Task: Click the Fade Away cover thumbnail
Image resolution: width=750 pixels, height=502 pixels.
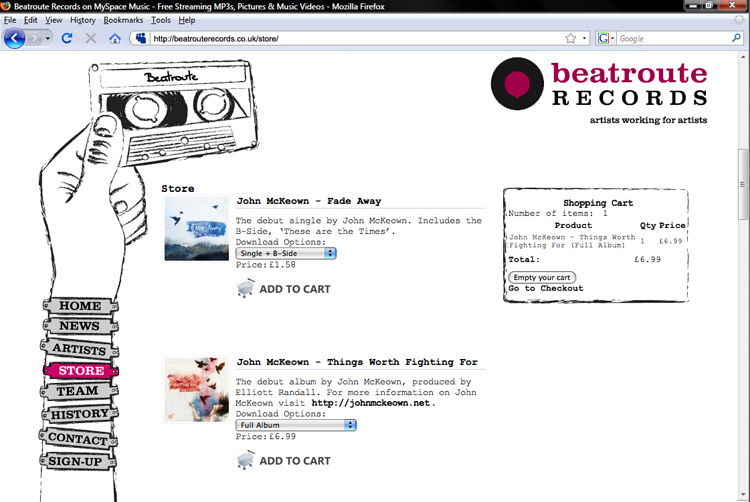Action: 197,229
